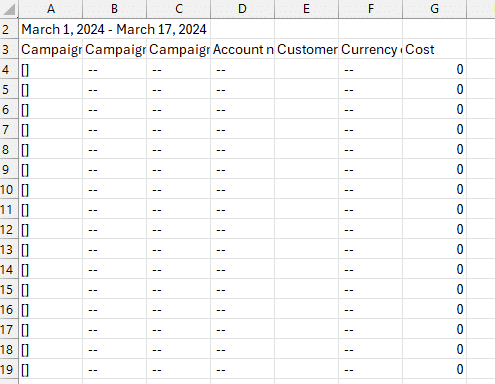Click the Campaign header cell in column A

(x=50, y=49)
